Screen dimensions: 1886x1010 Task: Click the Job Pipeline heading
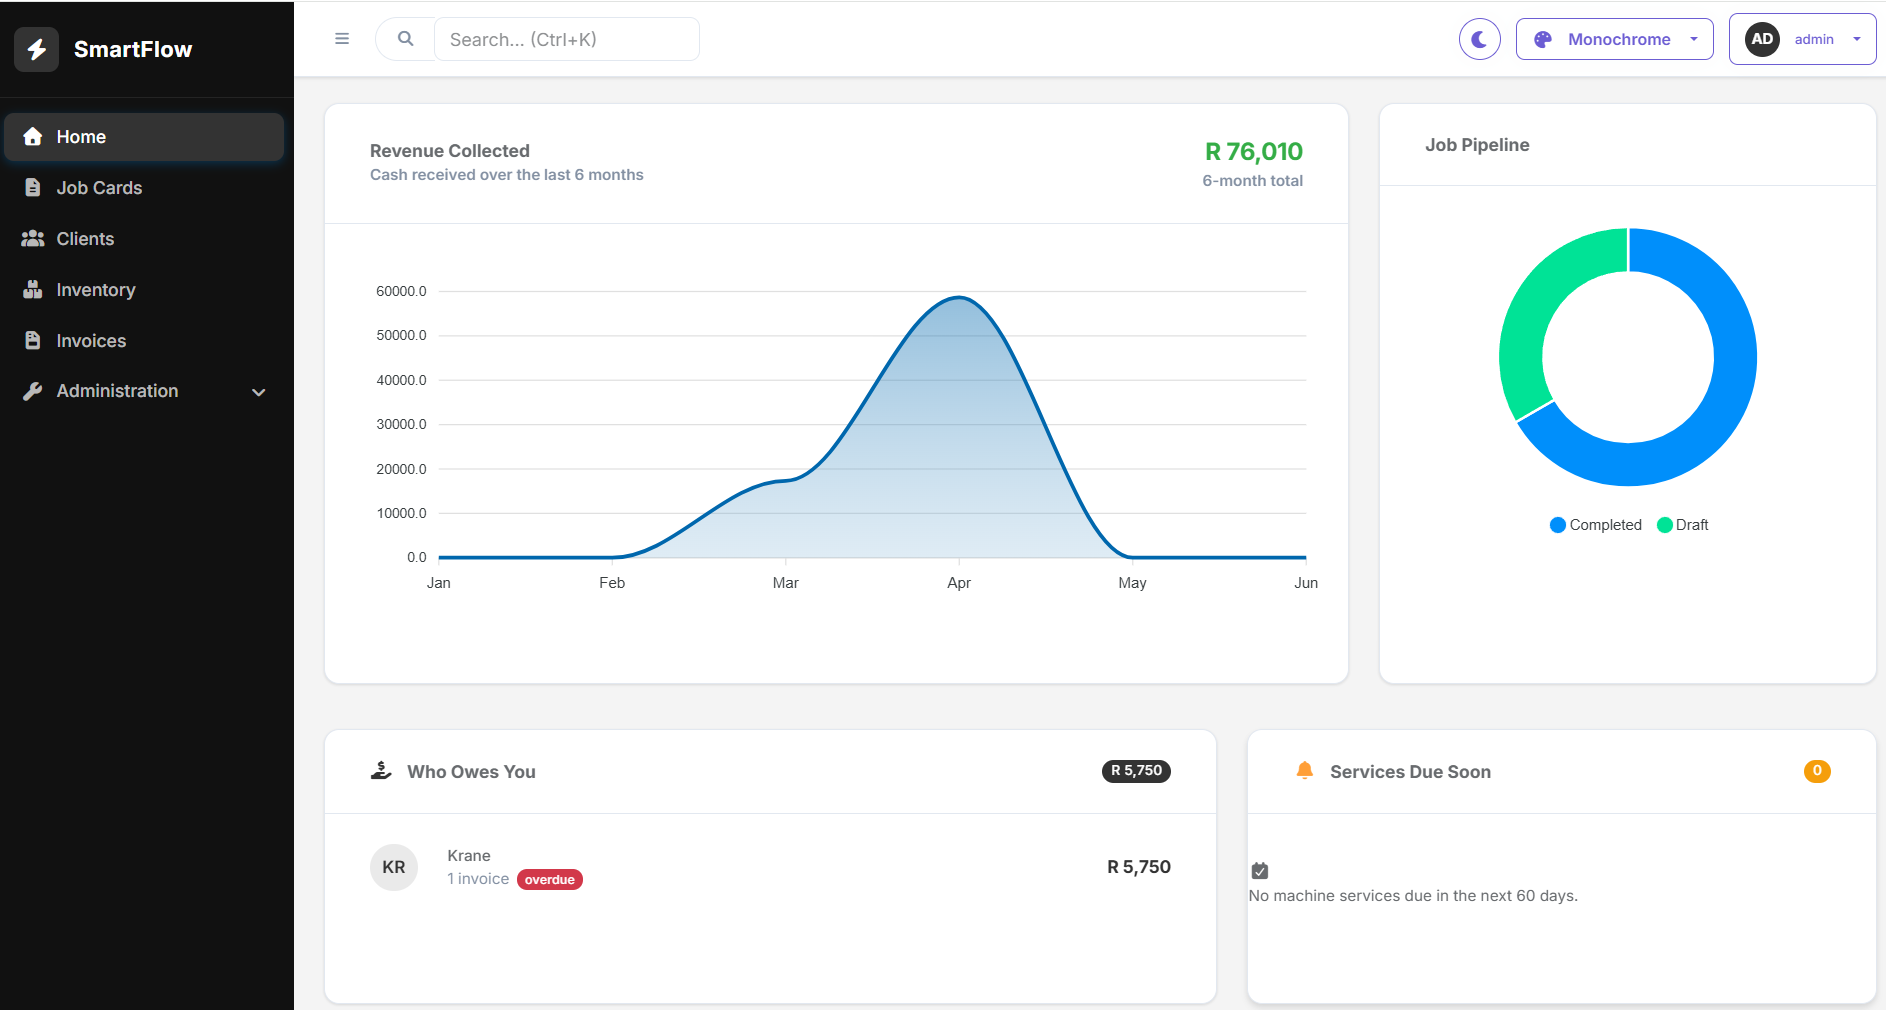click(1477, 145)
